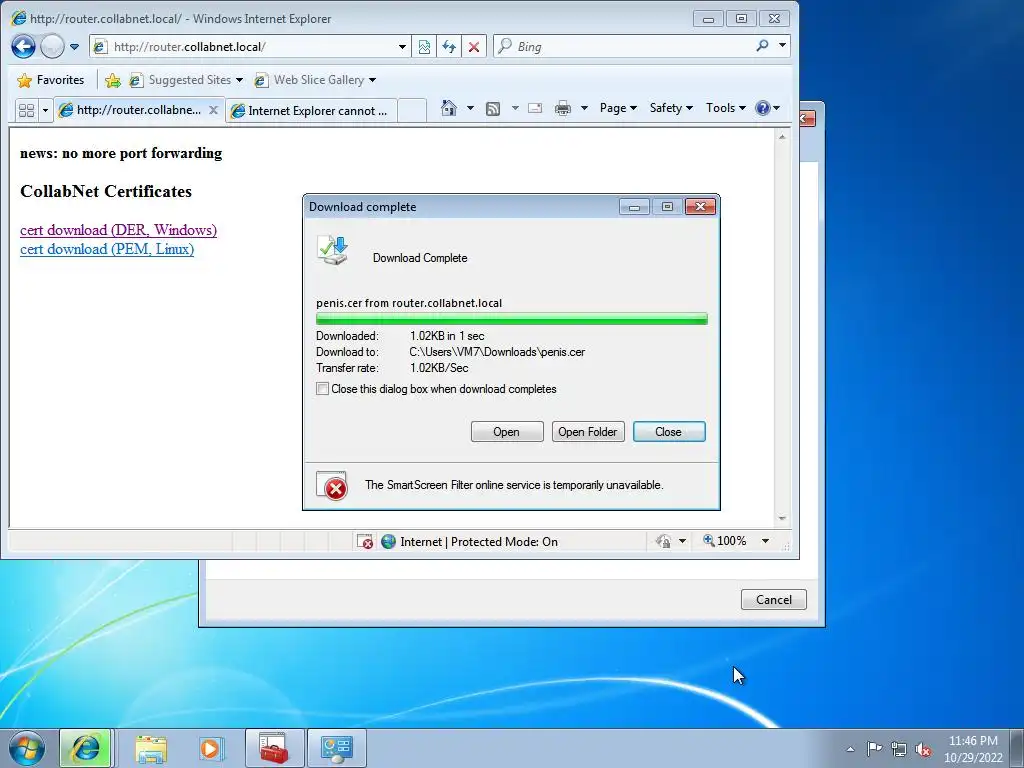Image resolution: width=1024 pixels, height=768 pixels.
Task: Click the Print icon
Action: (562, 108)
